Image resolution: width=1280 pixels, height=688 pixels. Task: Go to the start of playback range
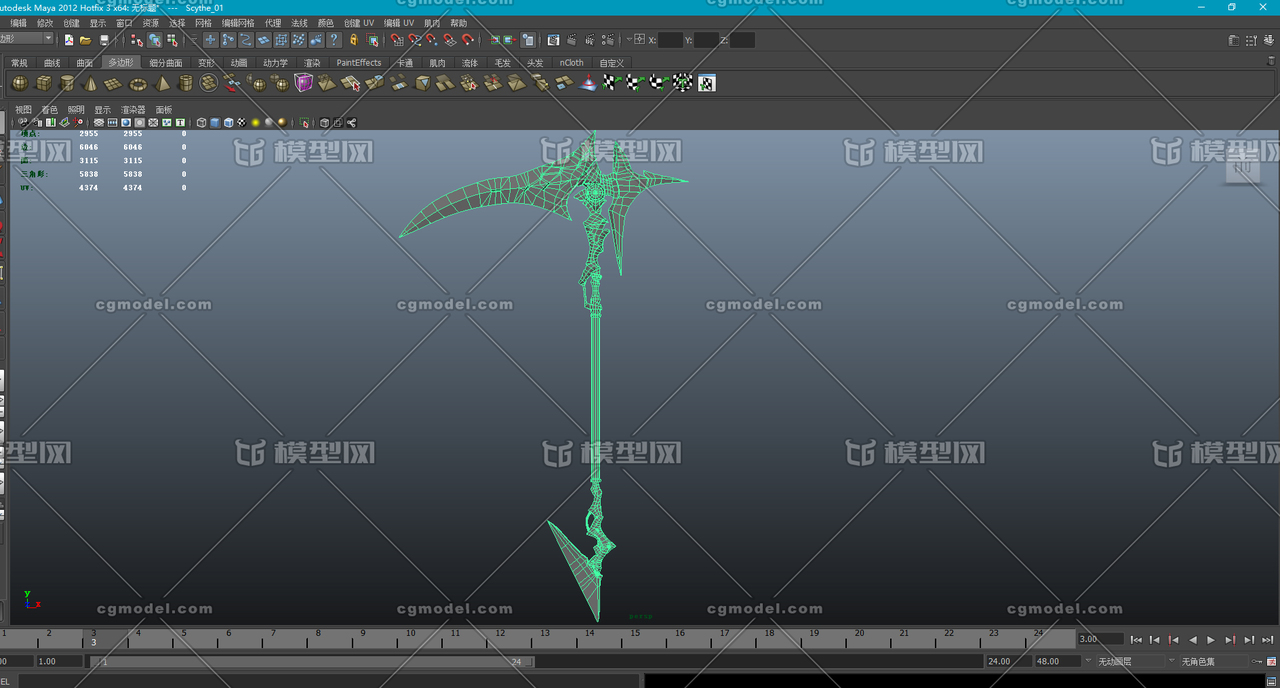(x=1136, y=640)
